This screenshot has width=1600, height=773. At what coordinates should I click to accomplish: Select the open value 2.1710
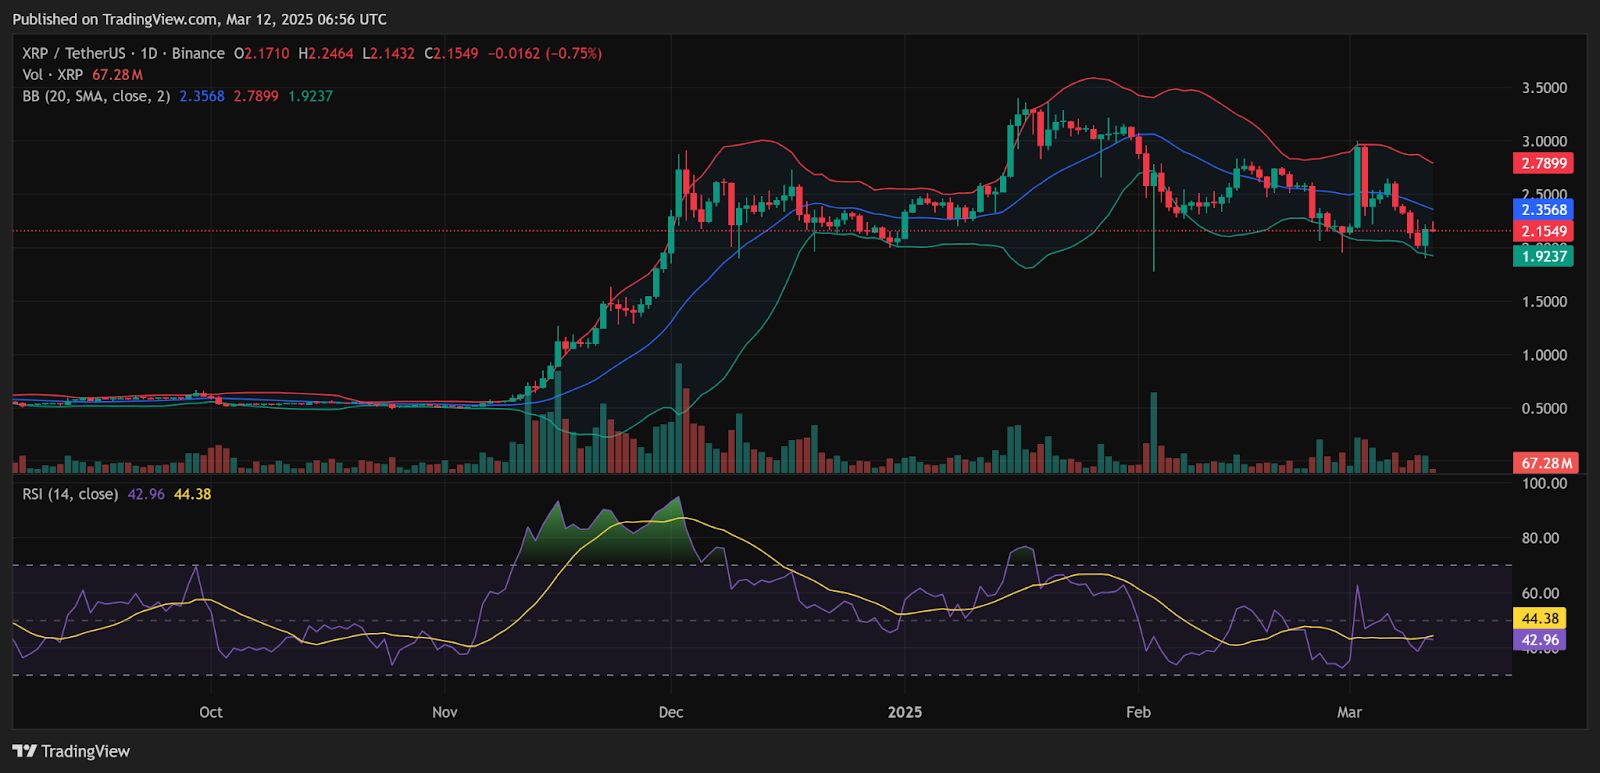point(267,53)
